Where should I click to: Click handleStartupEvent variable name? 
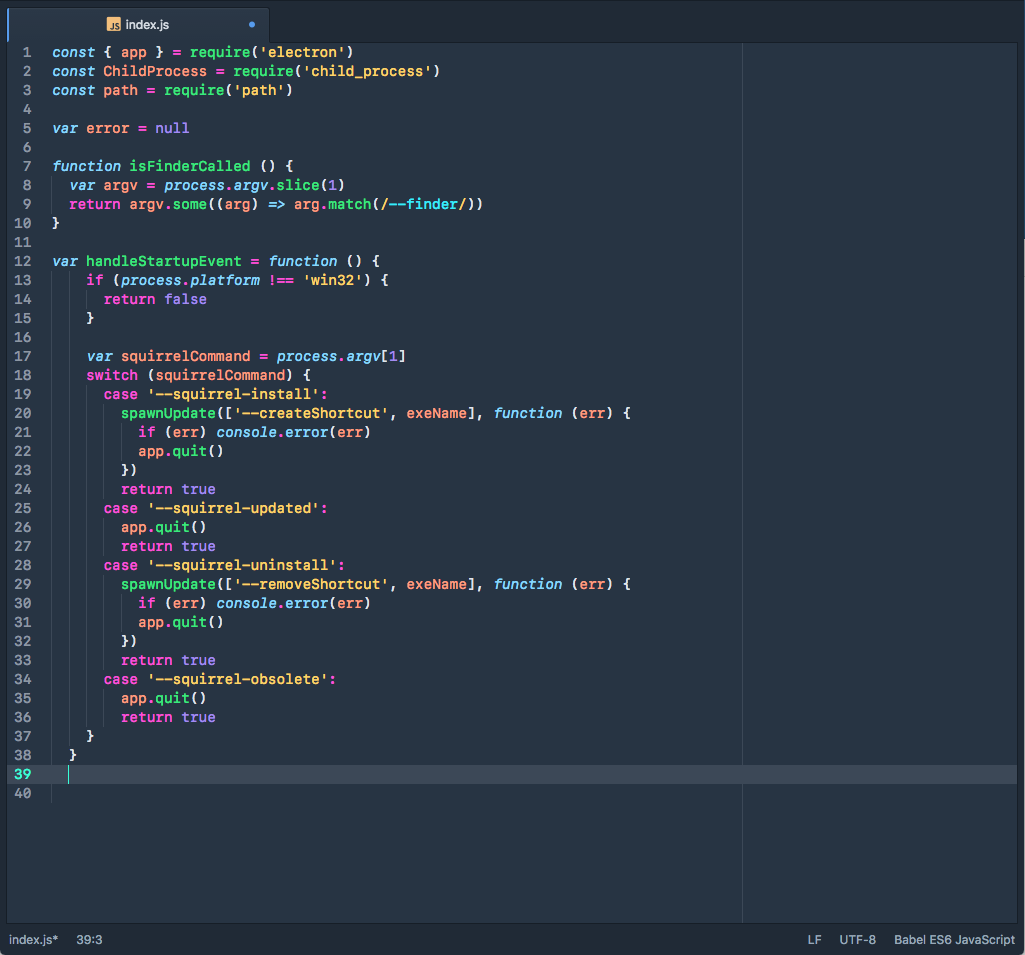163,261
